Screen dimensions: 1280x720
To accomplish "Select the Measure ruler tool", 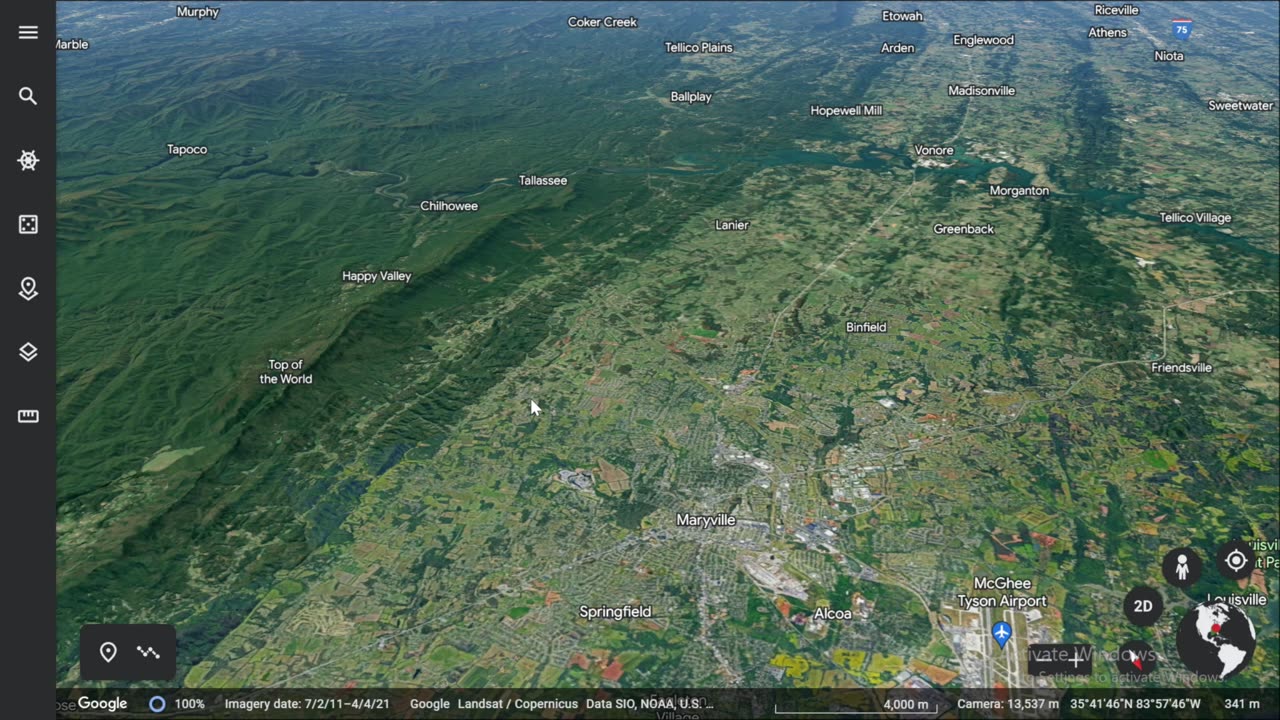I will 28,416.
